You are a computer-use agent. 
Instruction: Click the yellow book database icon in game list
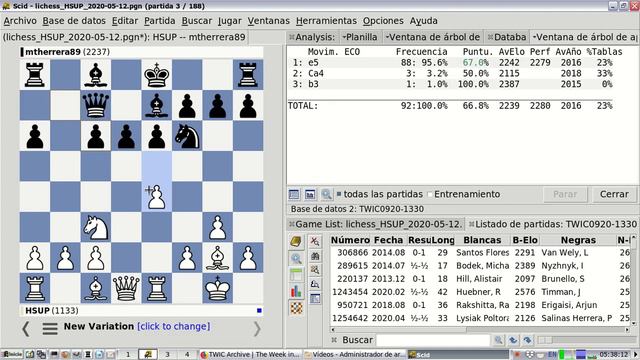click(x=296, y=242)
